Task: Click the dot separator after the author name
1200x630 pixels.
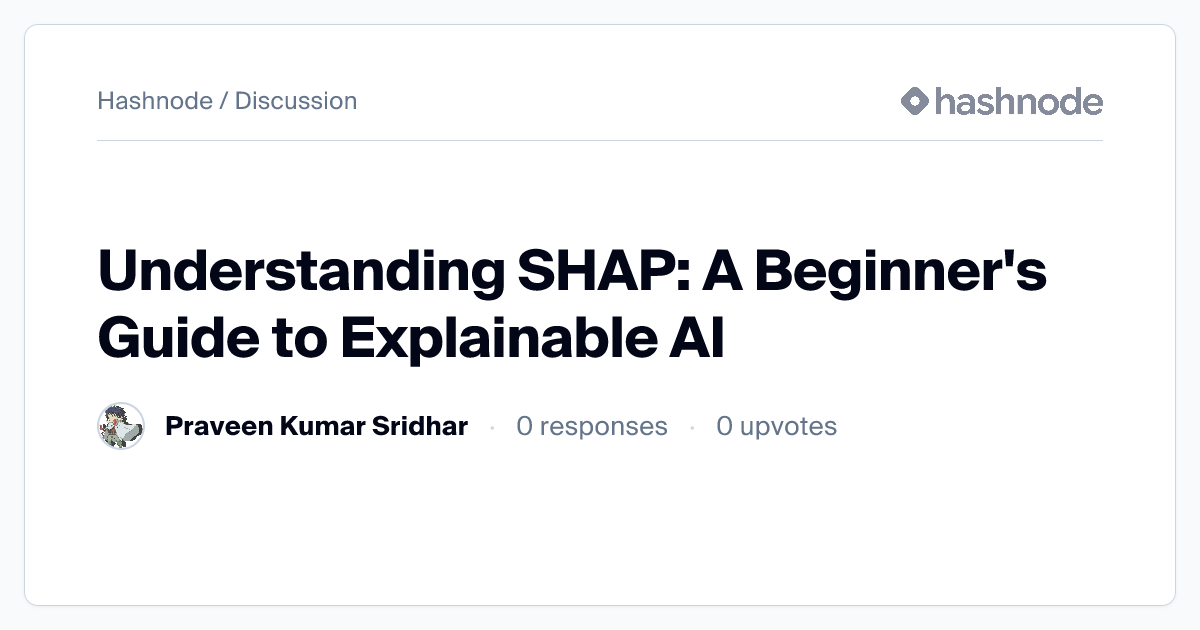Action: (492, 427)
